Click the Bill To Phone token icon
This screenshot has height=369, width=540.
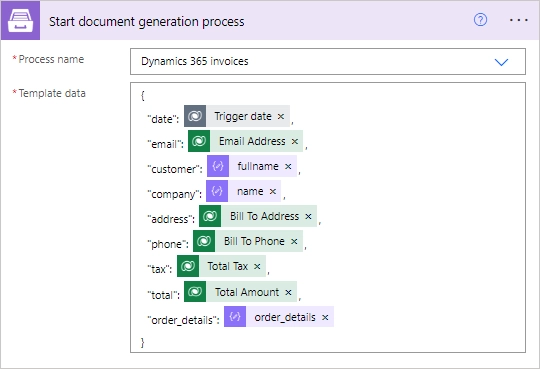(x=204, y=241)
